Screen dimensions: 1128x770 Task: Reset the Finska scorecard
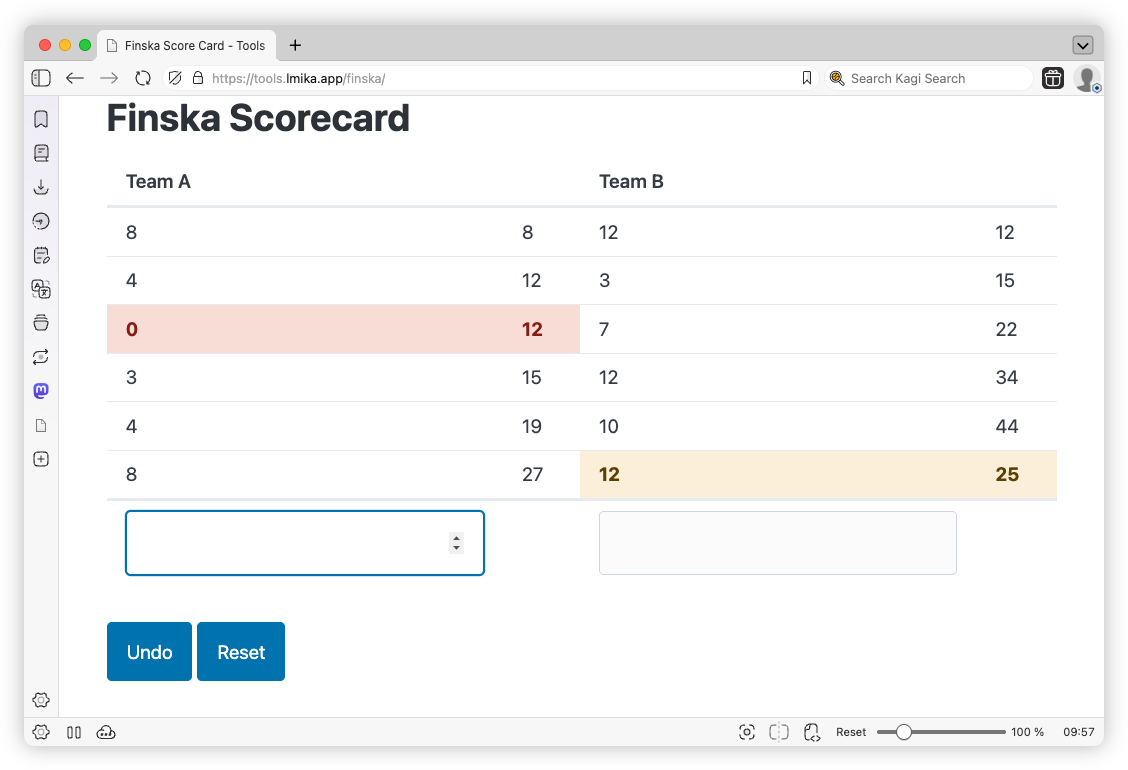(240, 651)
